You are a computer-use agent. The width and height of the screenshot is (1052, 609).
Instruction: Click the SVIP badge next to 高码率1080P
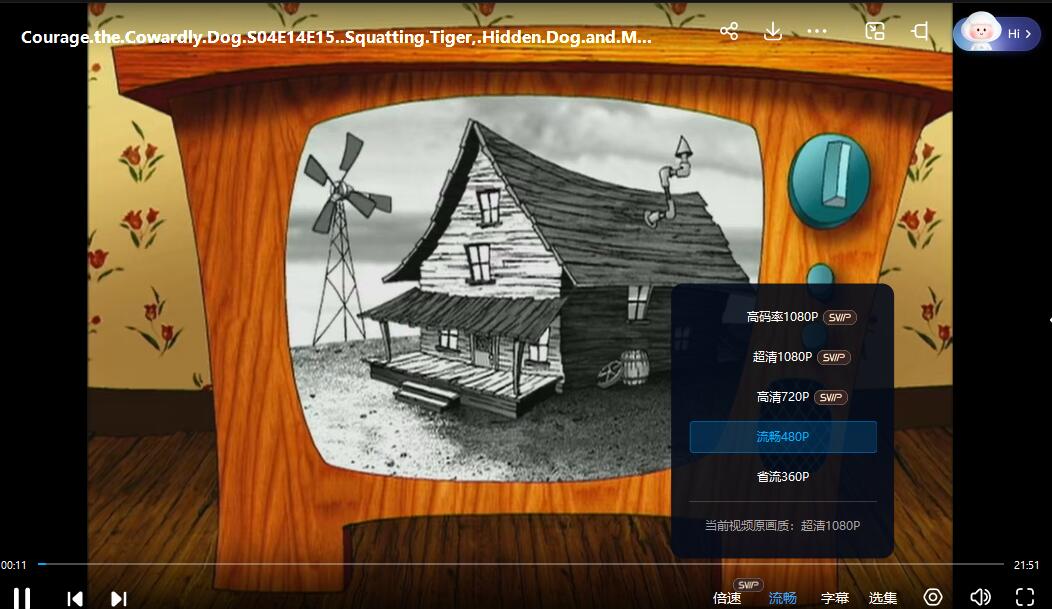pos(839,317)
